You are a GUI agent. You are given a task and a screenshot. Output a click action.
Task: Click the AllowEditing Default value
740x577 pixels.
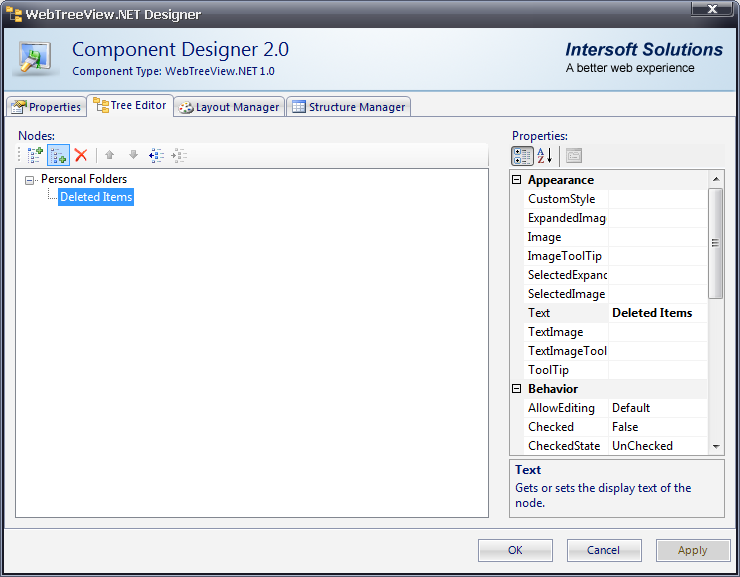(658, 408)
